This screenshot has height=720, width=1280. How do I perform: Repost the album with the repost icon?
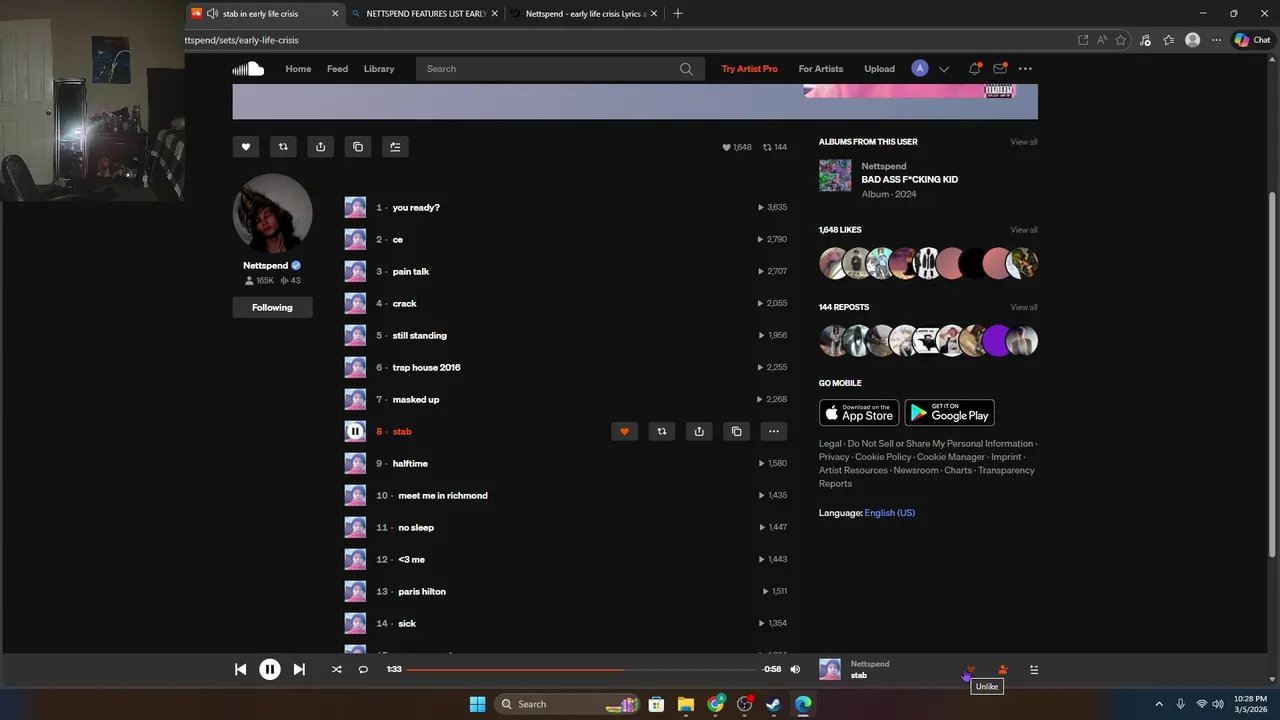pyautogui.click(x=283, y=147)
